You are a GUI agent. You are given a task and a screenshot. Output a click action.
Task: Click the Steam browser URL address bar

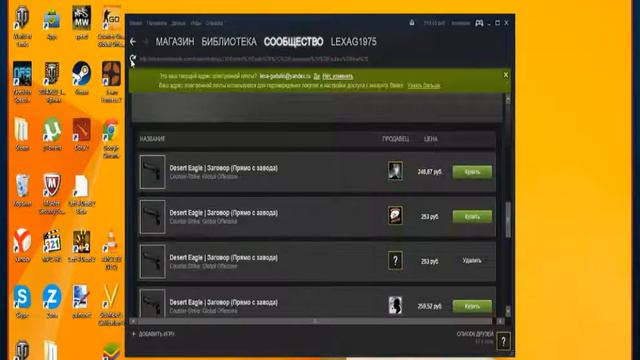(x=254, y=59)
